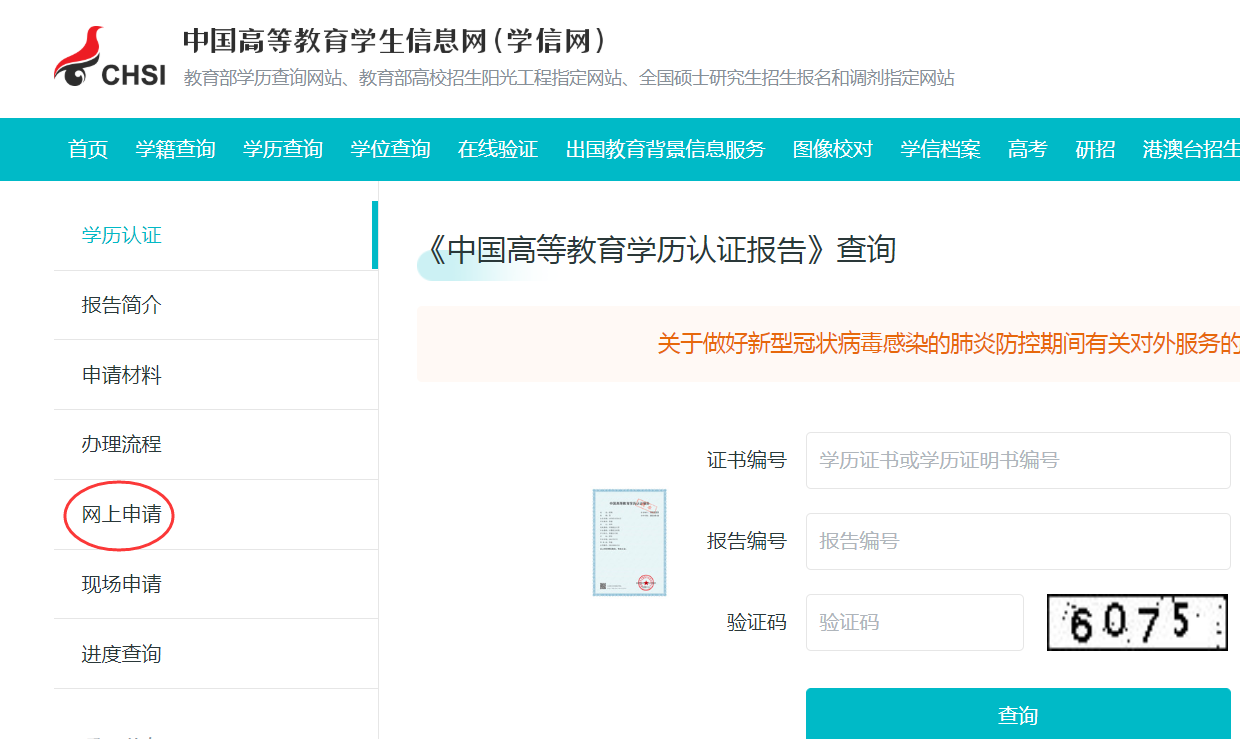Open the 学历查询 menu item
1240x739 pixels.
click(x=283, y=148)
